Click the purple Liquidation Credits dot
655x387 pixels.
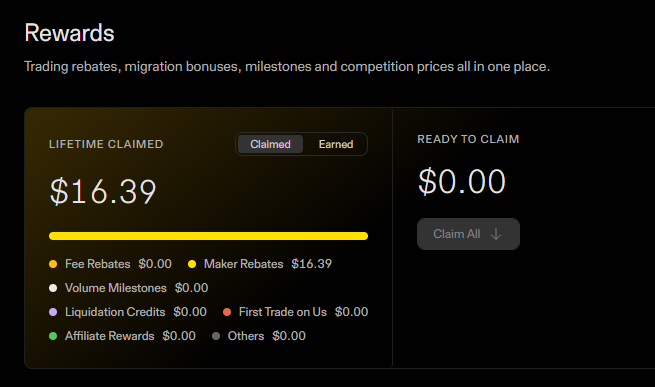click(x=53, y=312)
